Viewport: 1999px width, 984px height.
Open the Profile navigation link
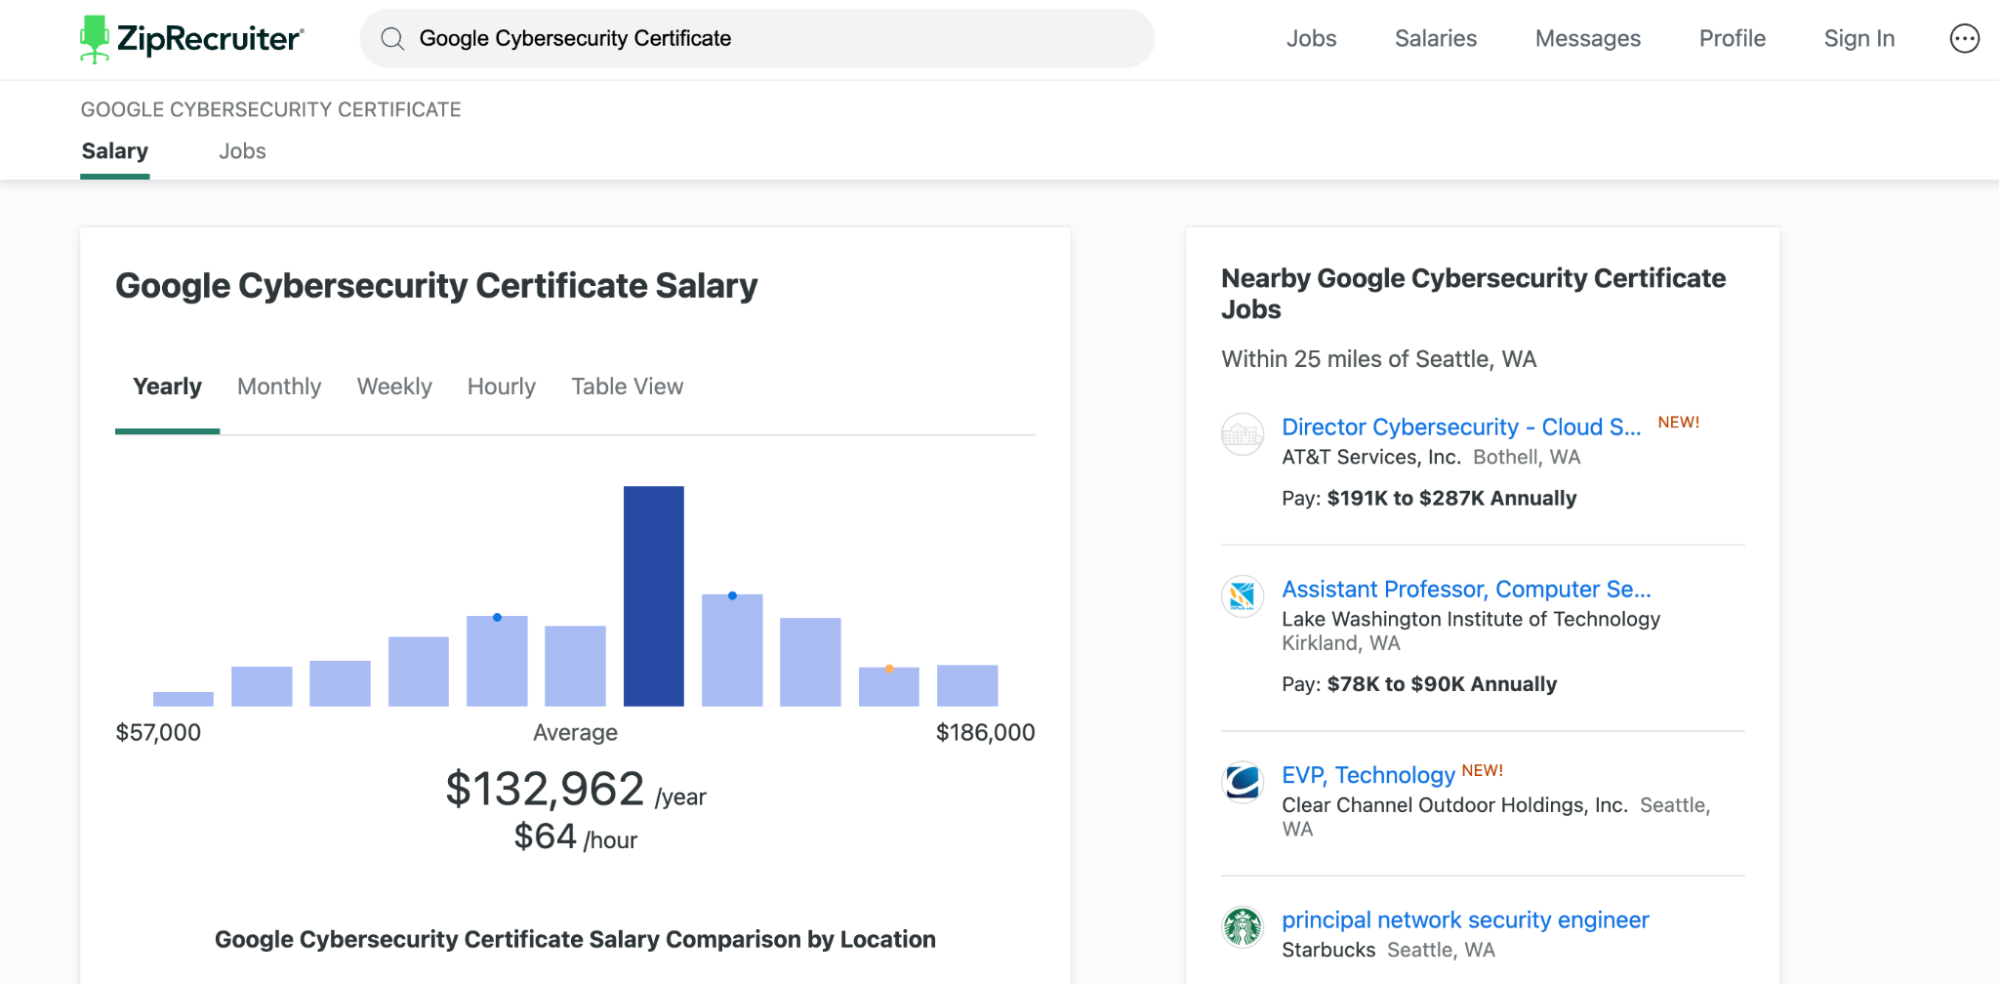point(1732,39)
